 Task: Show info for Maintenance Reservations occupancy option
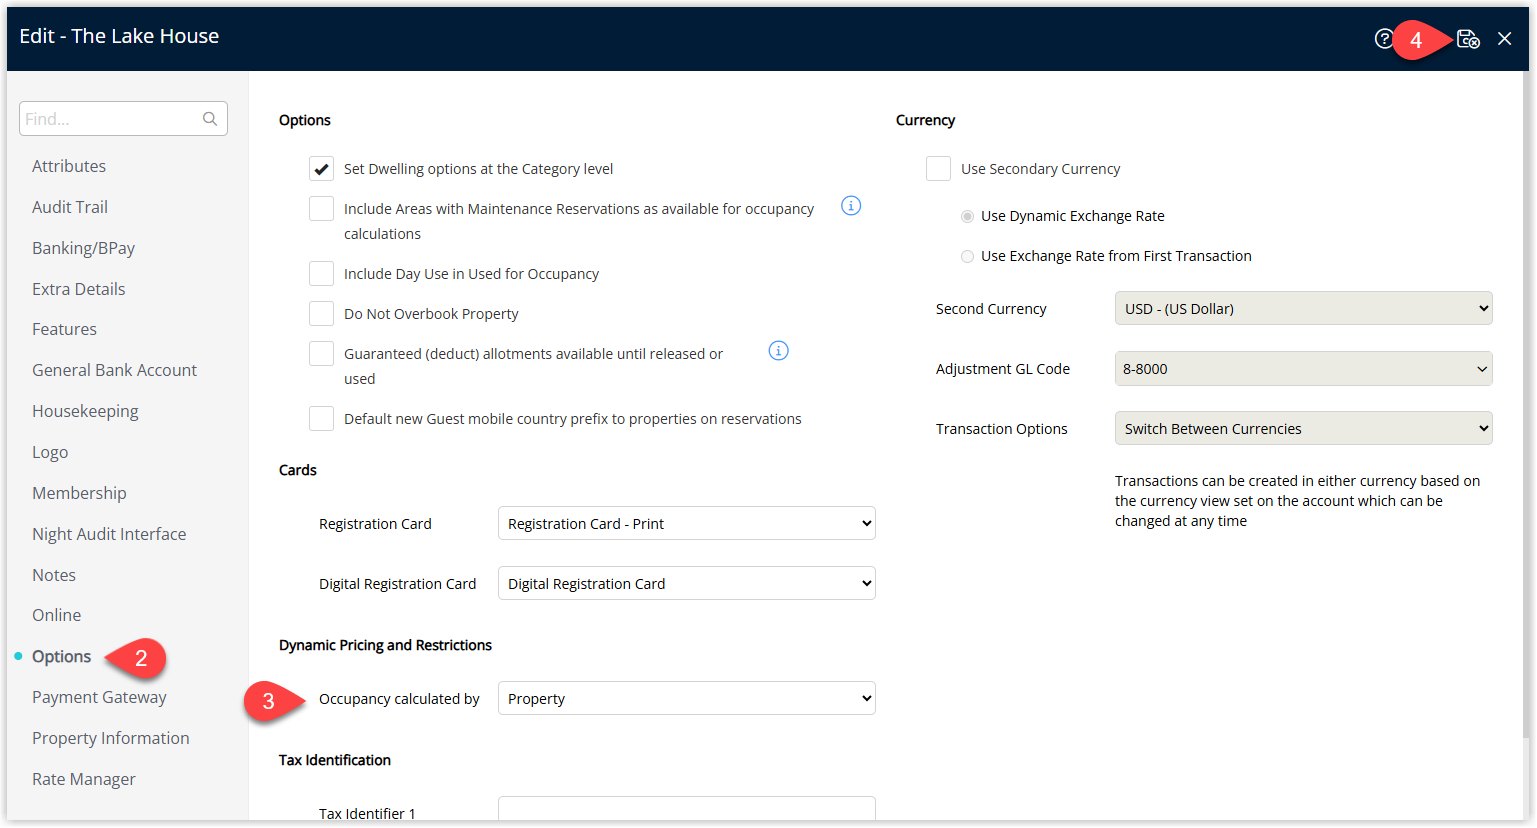(851, 206)
